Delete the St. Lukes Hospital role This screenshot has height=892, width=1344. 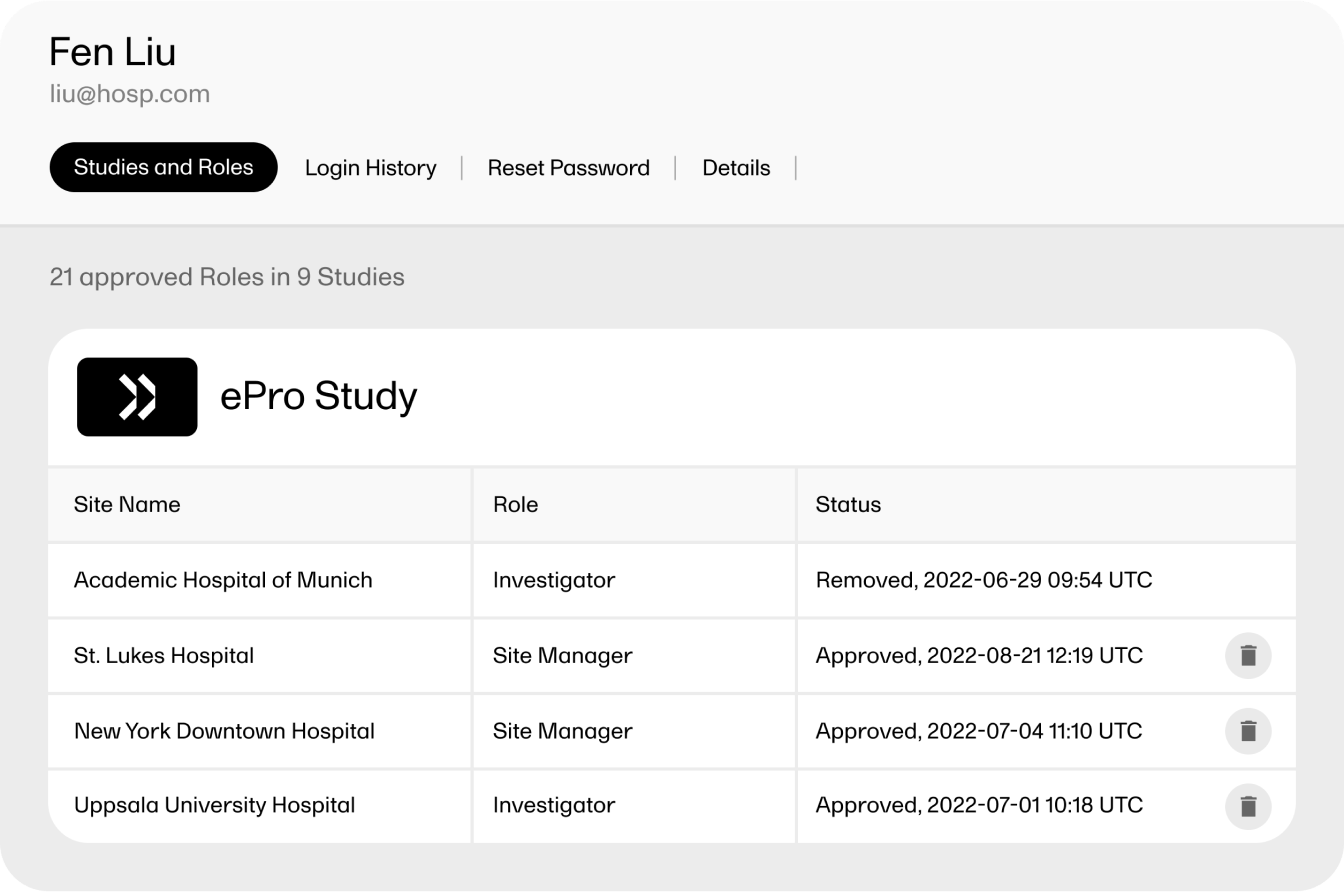[1248, 656]
